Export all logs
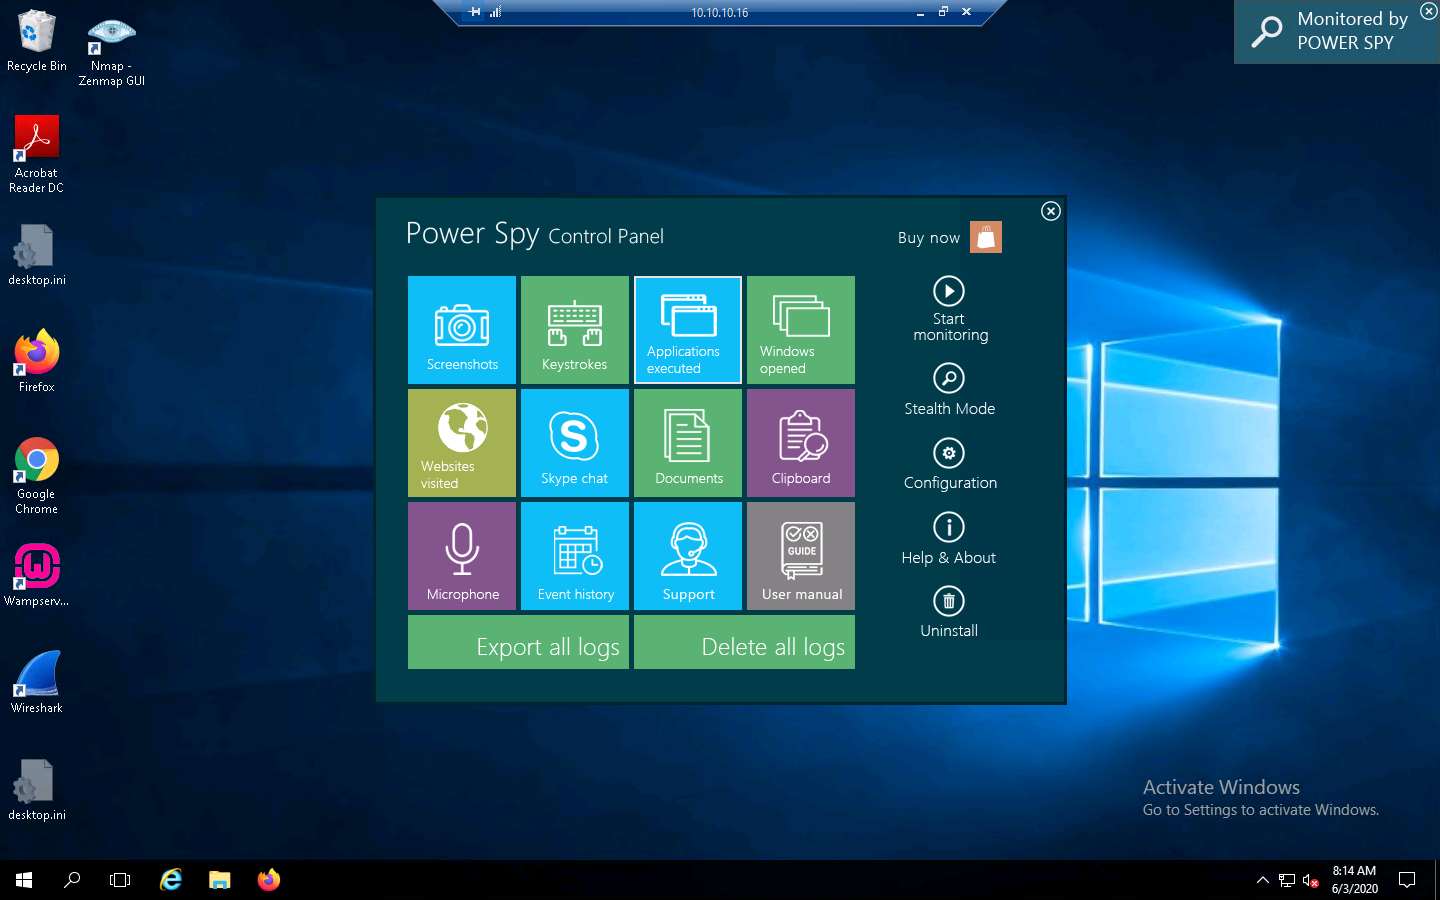 point(518,642)
